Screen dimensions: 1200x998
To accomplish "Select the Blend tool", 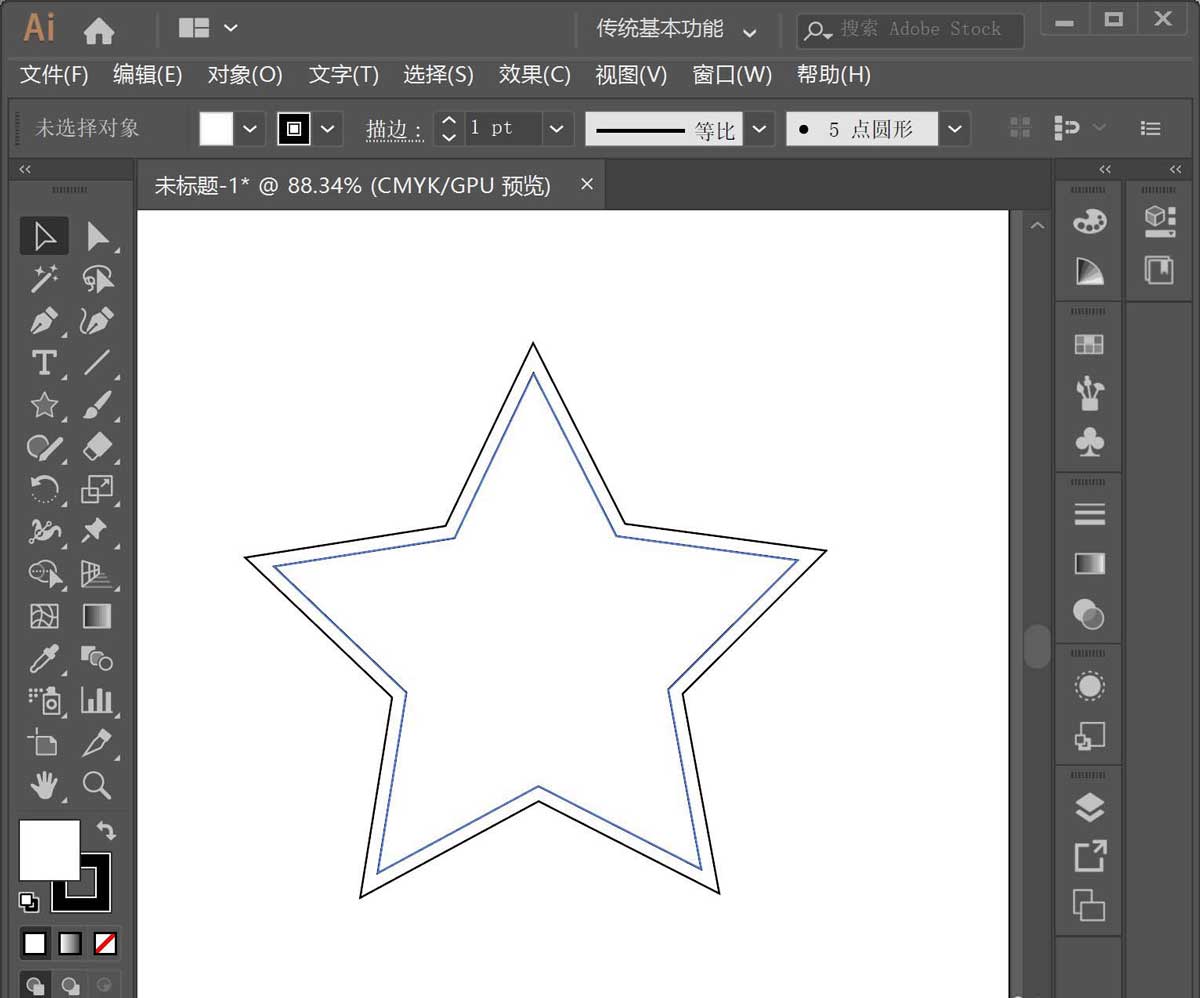I will (98, 658).
